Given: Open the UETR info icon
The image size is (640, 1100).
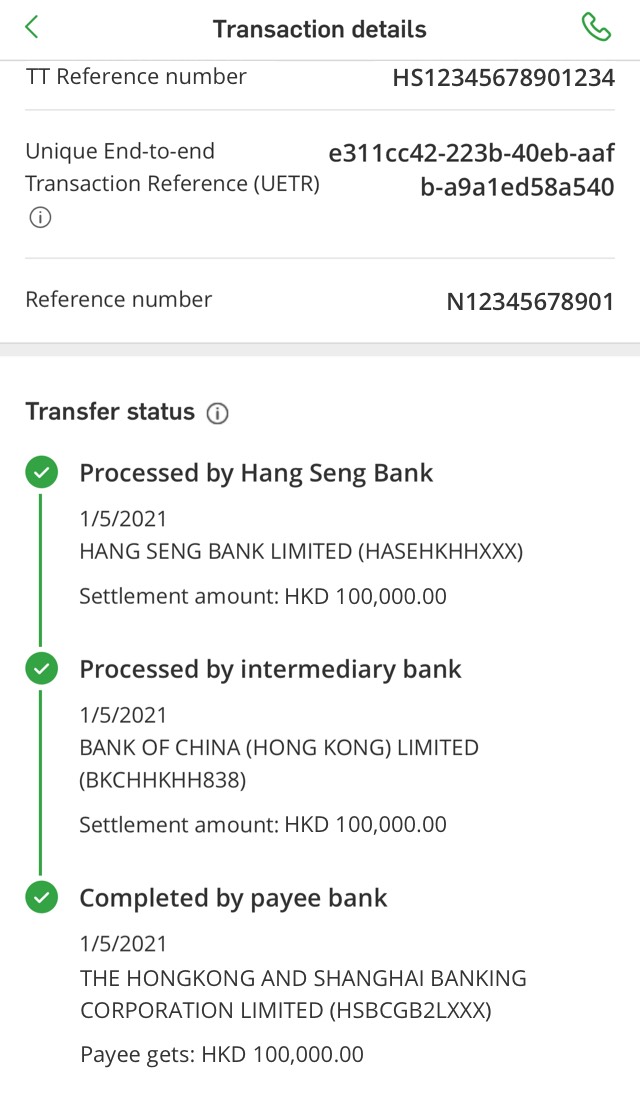Looking at the screenshot, I should 40,217.
